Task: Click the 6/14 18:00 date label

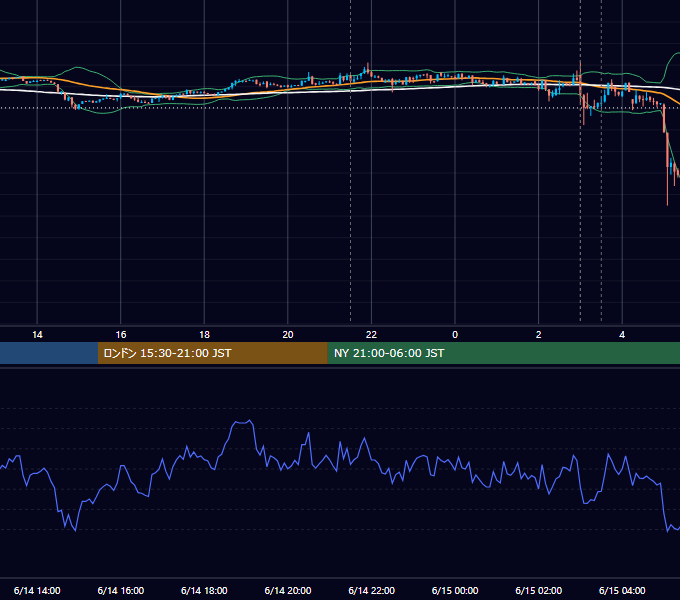Action: (204, 590)
